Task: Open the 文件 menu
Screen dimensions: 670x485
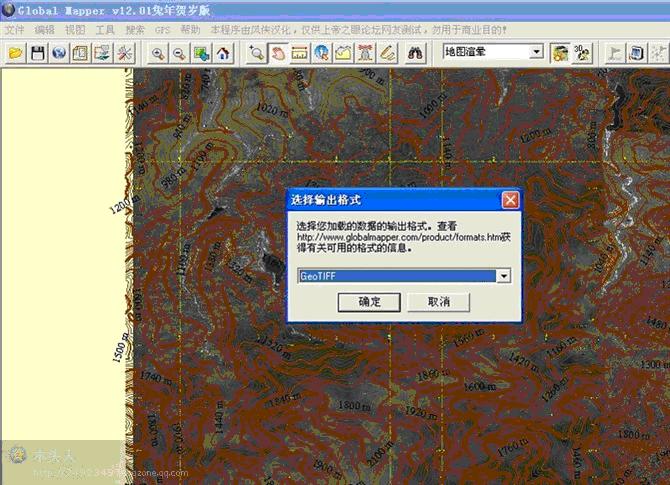Action: pyautogui.click(x=15, y=30)
